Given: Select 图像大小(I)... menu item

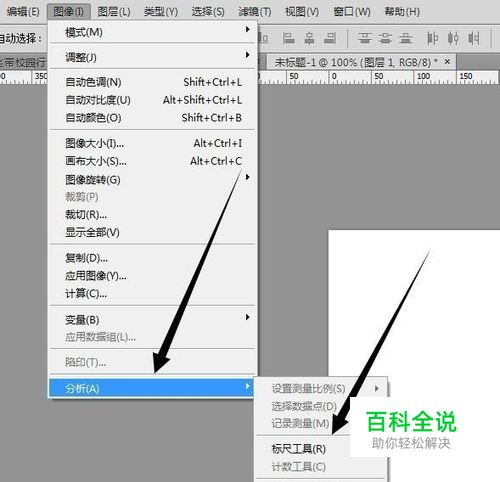Looking at the screenshot, I should (153, 143).
